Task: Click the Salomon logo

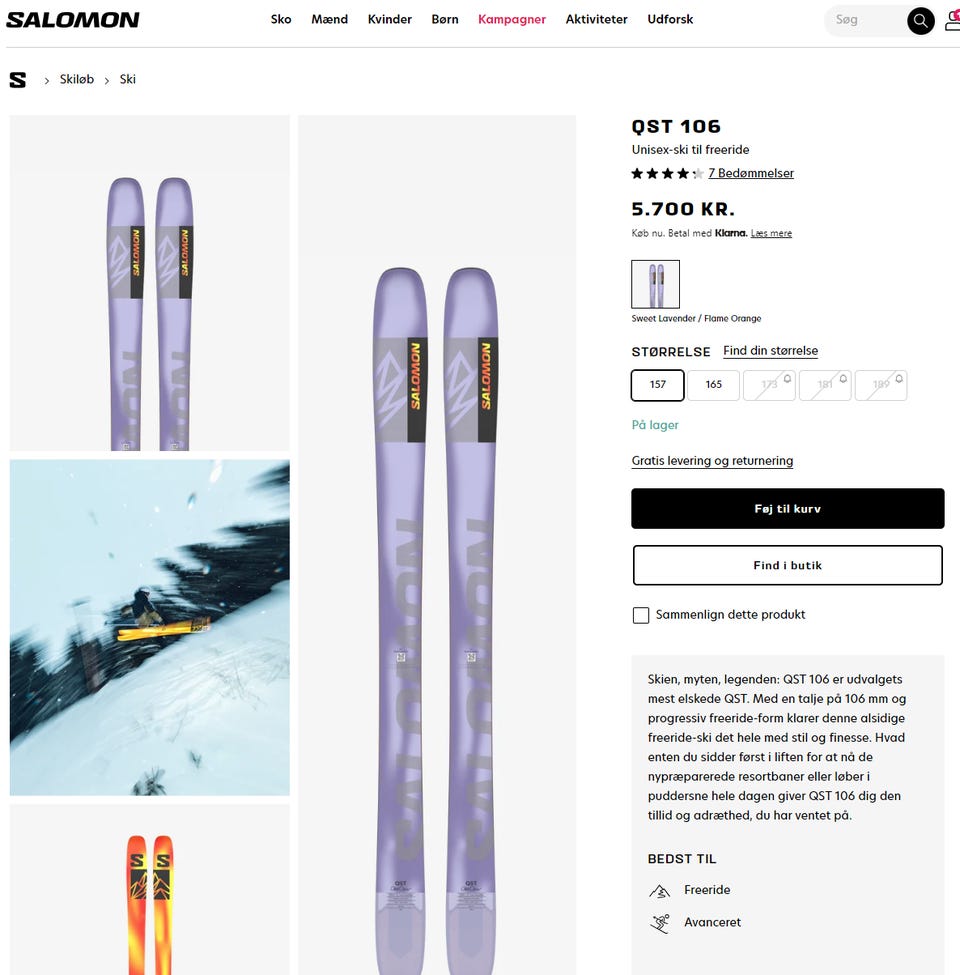Action: [x=72, y=18]
